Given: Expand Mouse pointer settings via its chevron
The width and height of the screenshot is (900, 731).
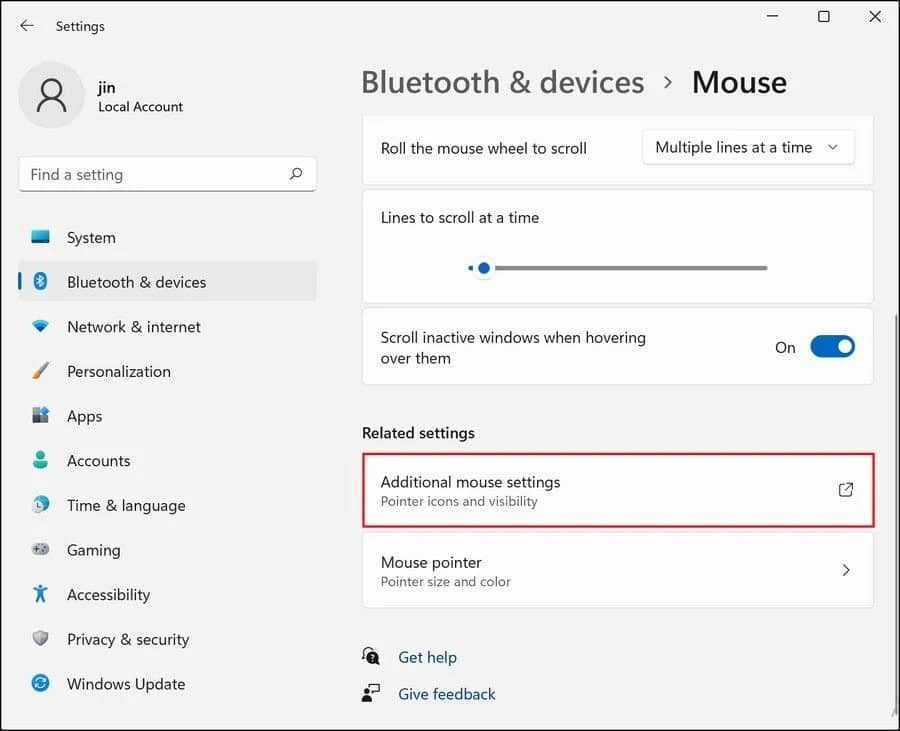Looking at the screenshot, I should 846,571.
